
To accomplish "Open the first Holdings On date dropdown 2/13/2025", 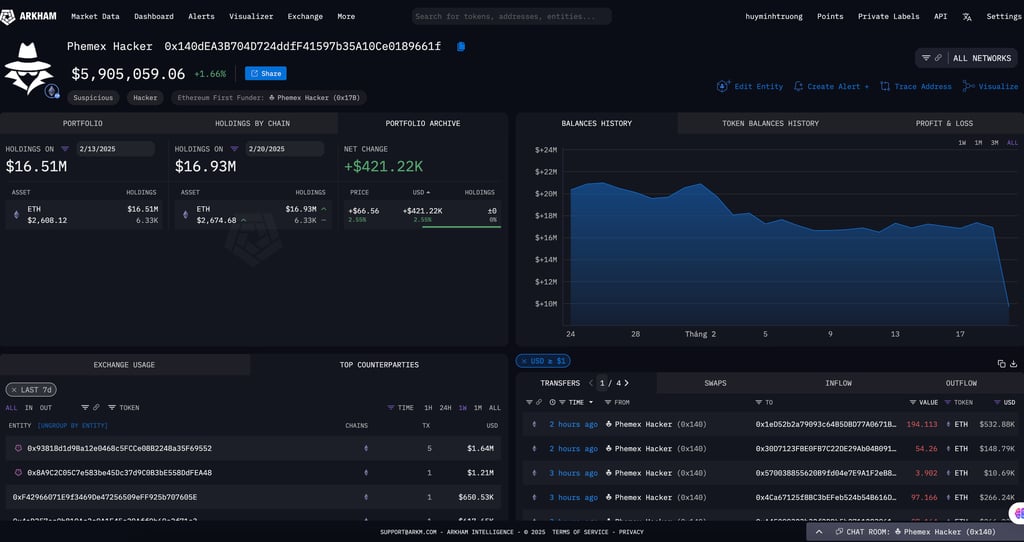I will (116, 149).
